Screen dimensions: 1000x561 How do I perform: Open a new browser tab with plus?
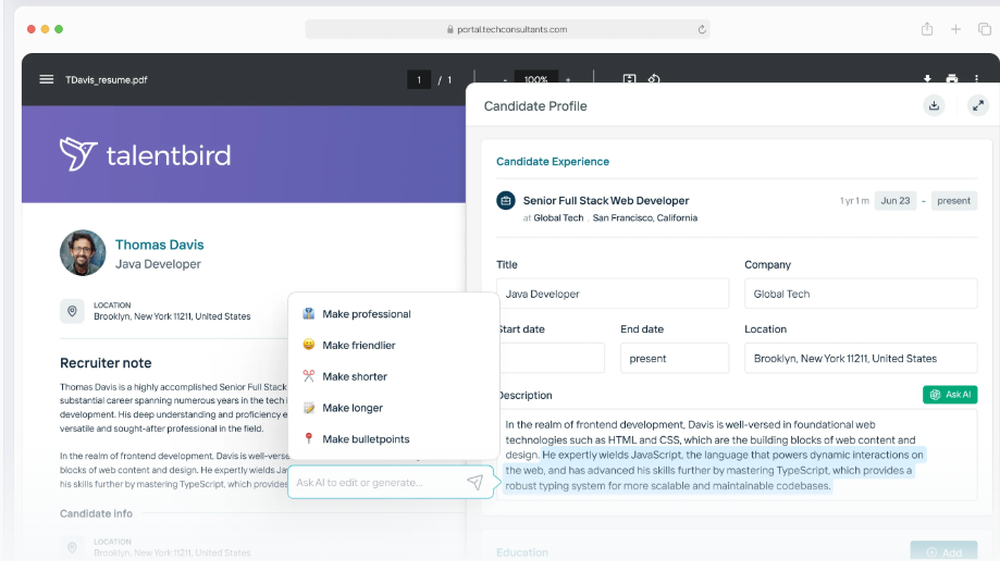click(955, 29)
